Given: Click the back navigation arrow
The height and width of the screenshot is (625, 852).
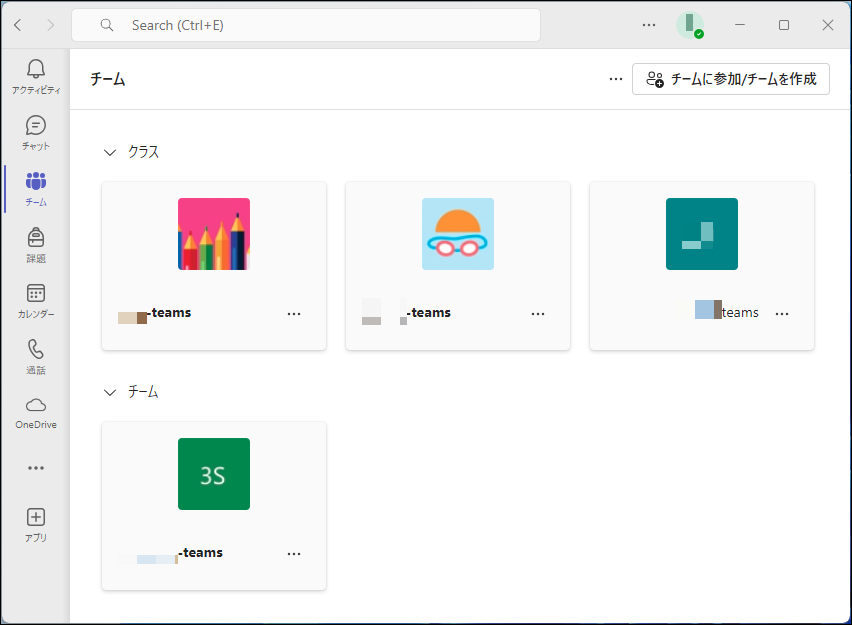Looking at the screenshot, I should coord(18,25).
